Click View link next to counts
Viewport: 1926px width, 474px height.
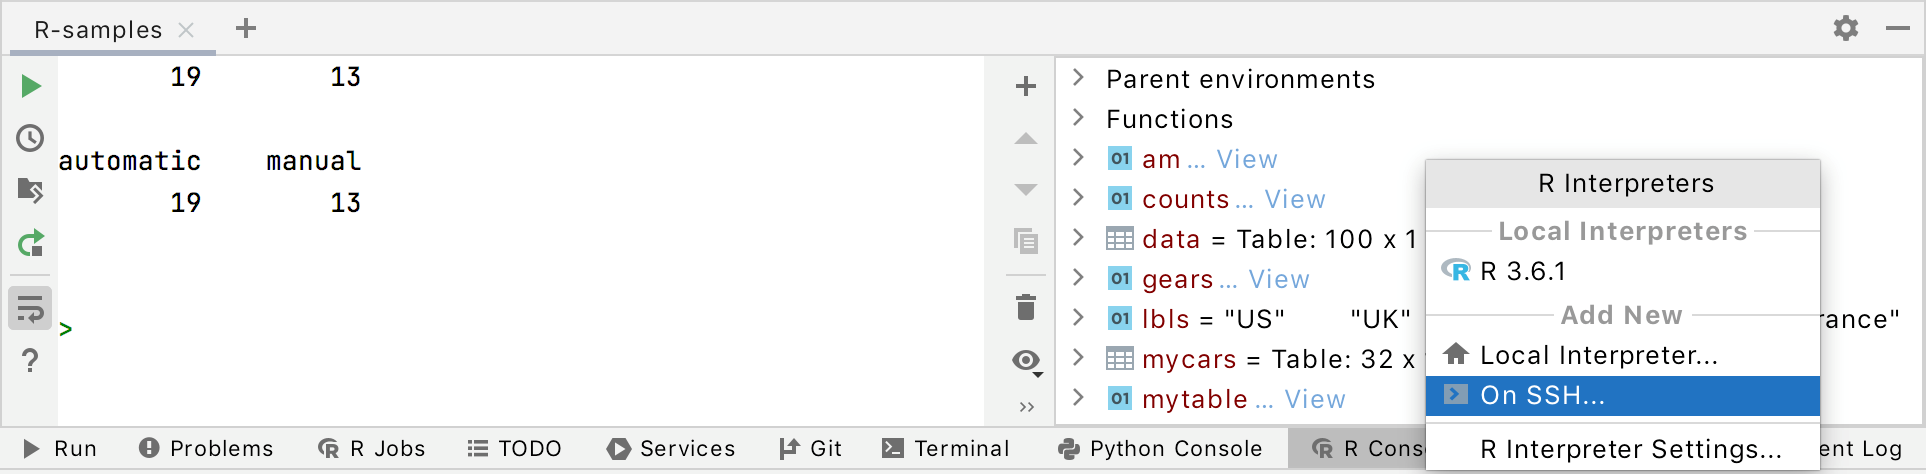(x=1295, y=199)
